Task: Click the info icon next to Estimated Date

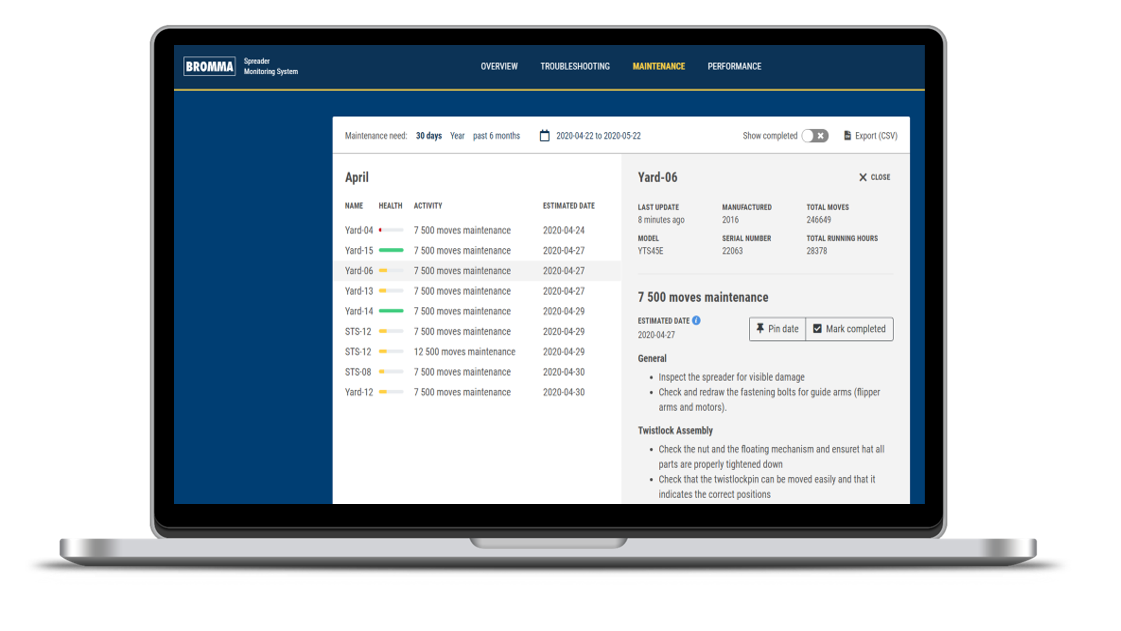Action: [x=697, y=321]
